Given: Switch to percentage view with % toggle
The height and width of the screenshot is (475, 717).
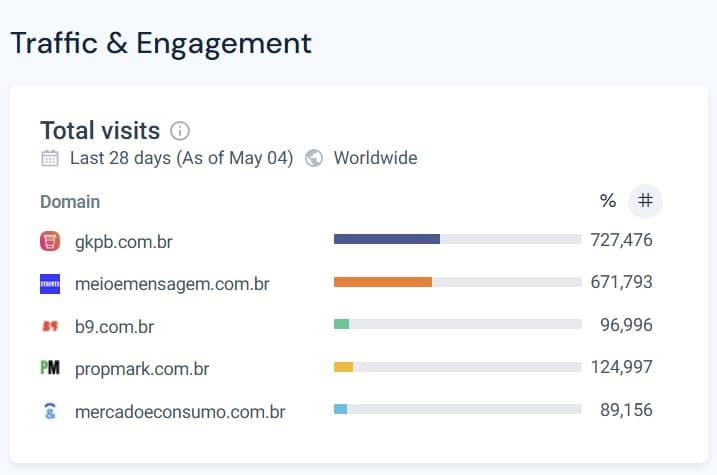Looking at the screenshot, I should pos(608,201).
